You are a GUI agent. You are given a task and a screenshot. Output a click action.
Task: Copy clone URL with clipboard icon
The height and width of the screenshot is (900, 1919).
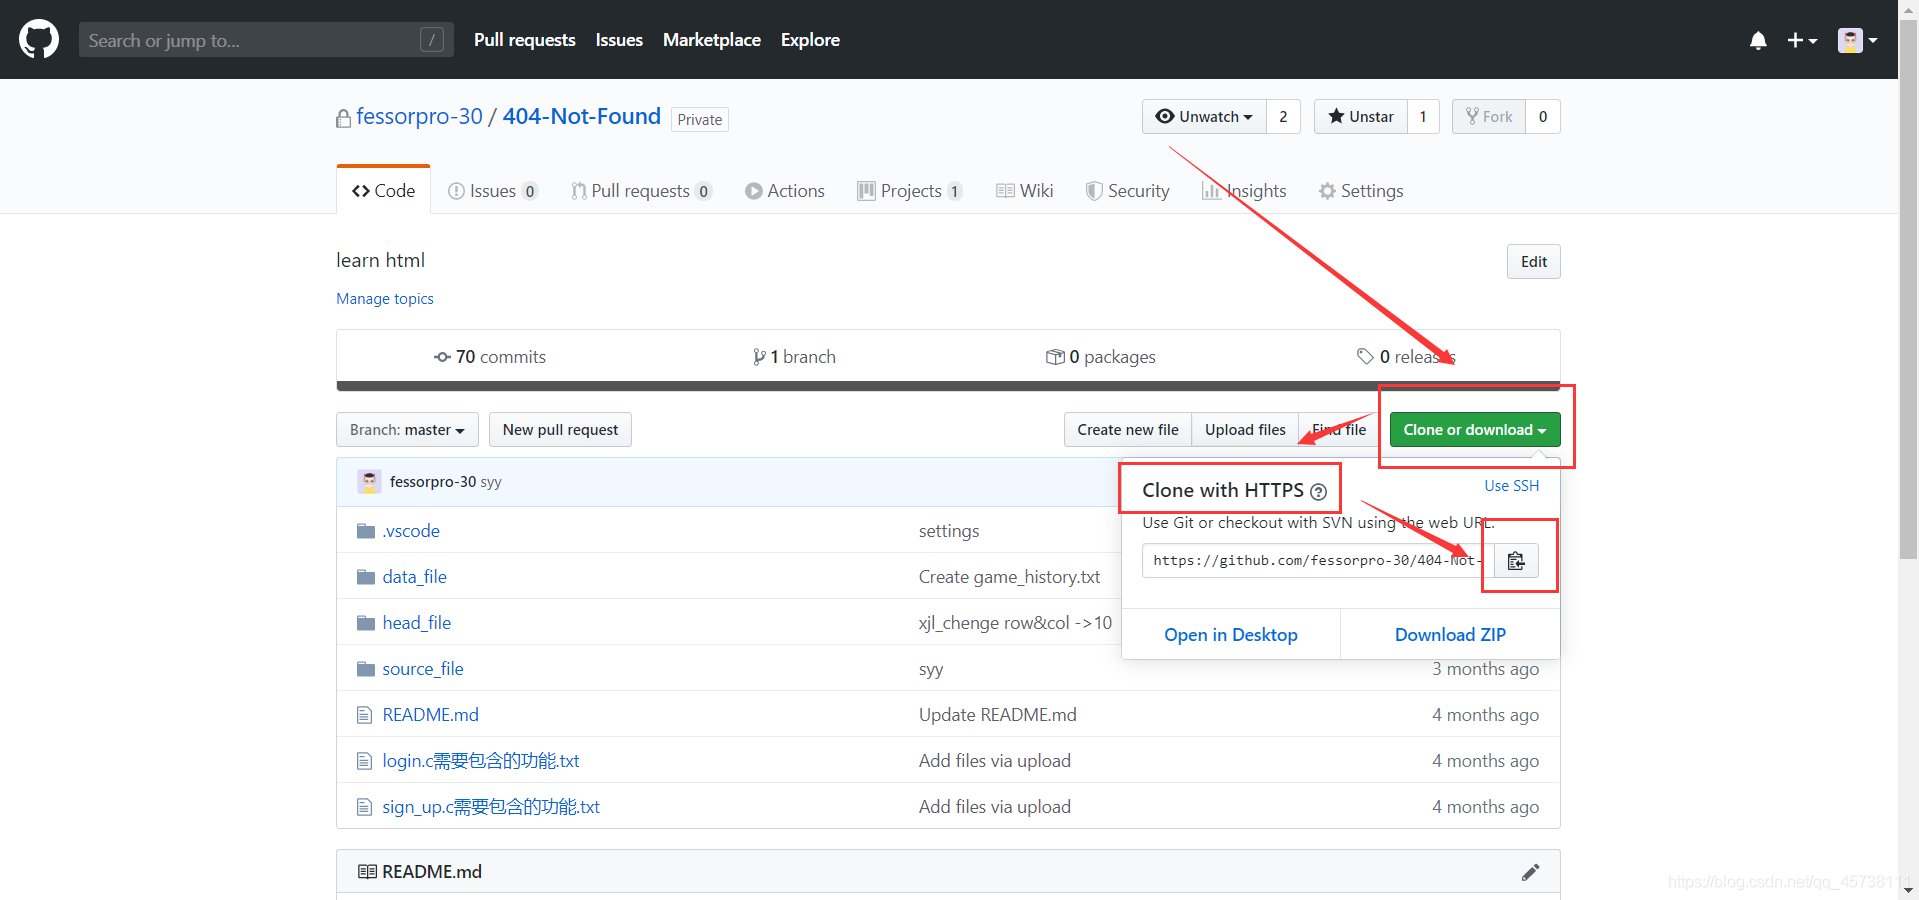pyautogui.click(x=1516, y=561)
